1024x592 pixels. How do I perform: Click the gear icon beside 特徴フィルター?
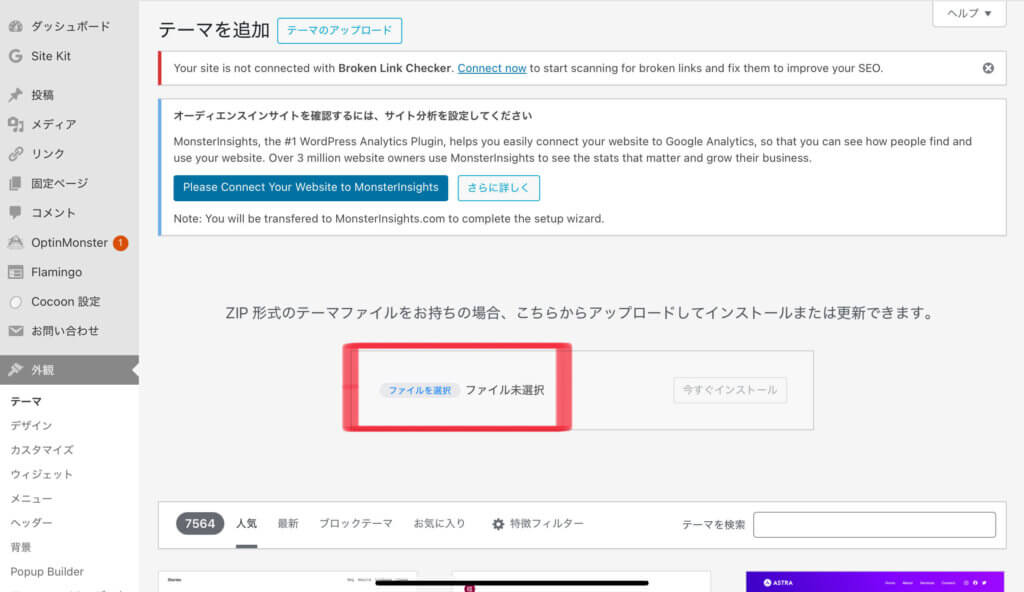pyautogui.click(x=498, y=524)
